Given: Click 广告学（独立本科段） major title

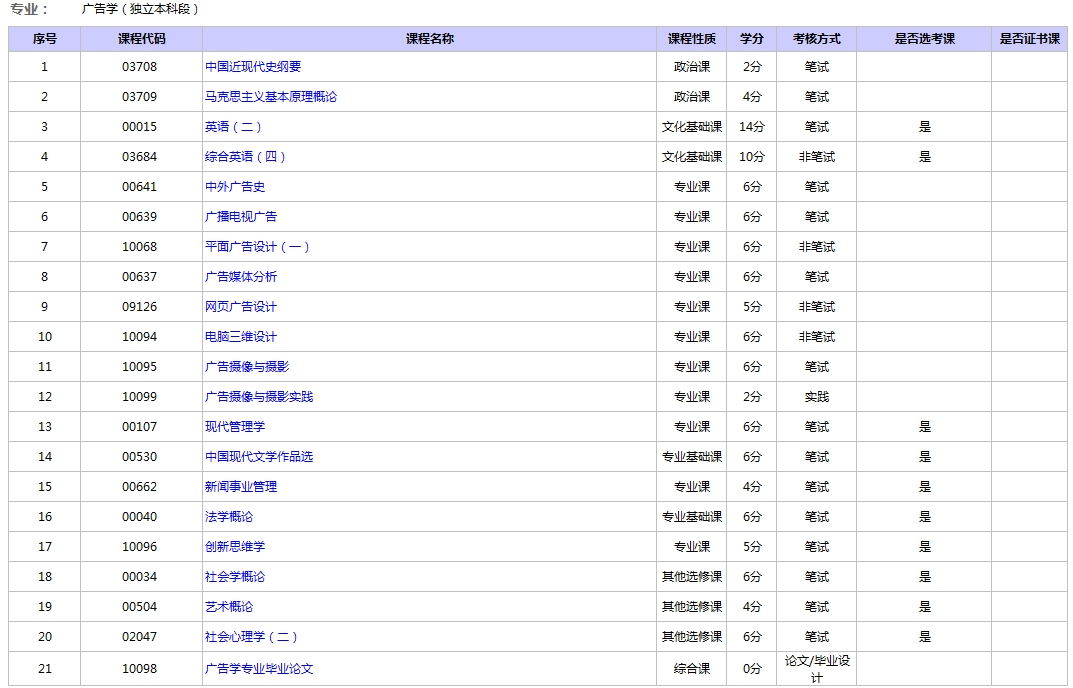Looking at the screenshot, I should tap(140, 10).
